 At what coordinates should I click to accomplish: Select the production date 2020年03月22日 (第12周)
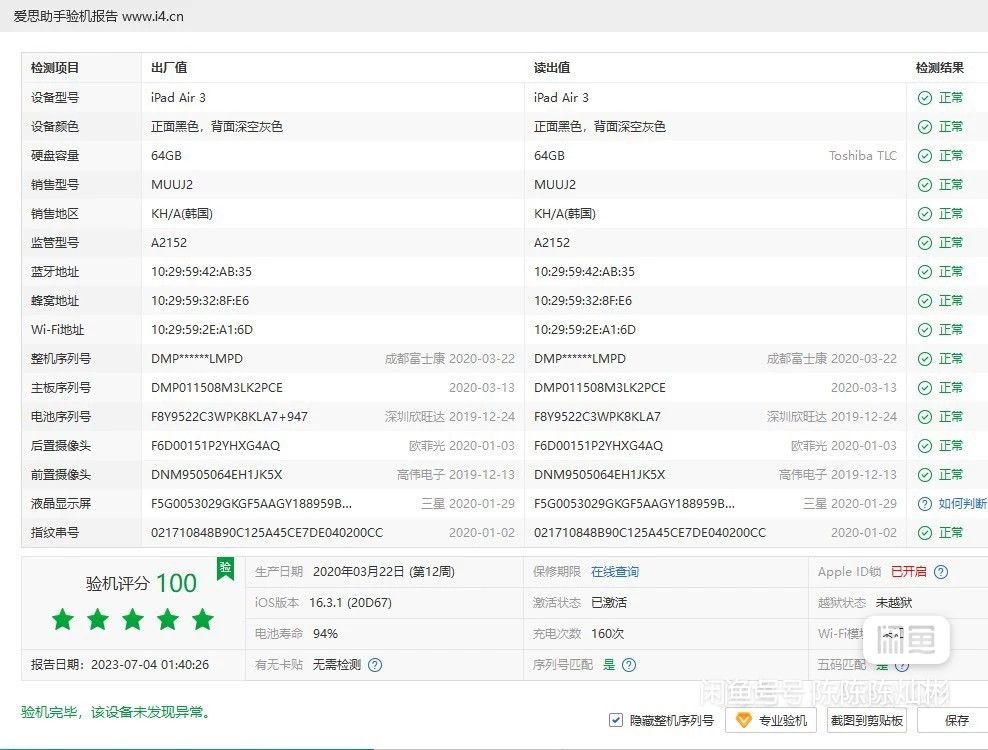click(384, 572)
